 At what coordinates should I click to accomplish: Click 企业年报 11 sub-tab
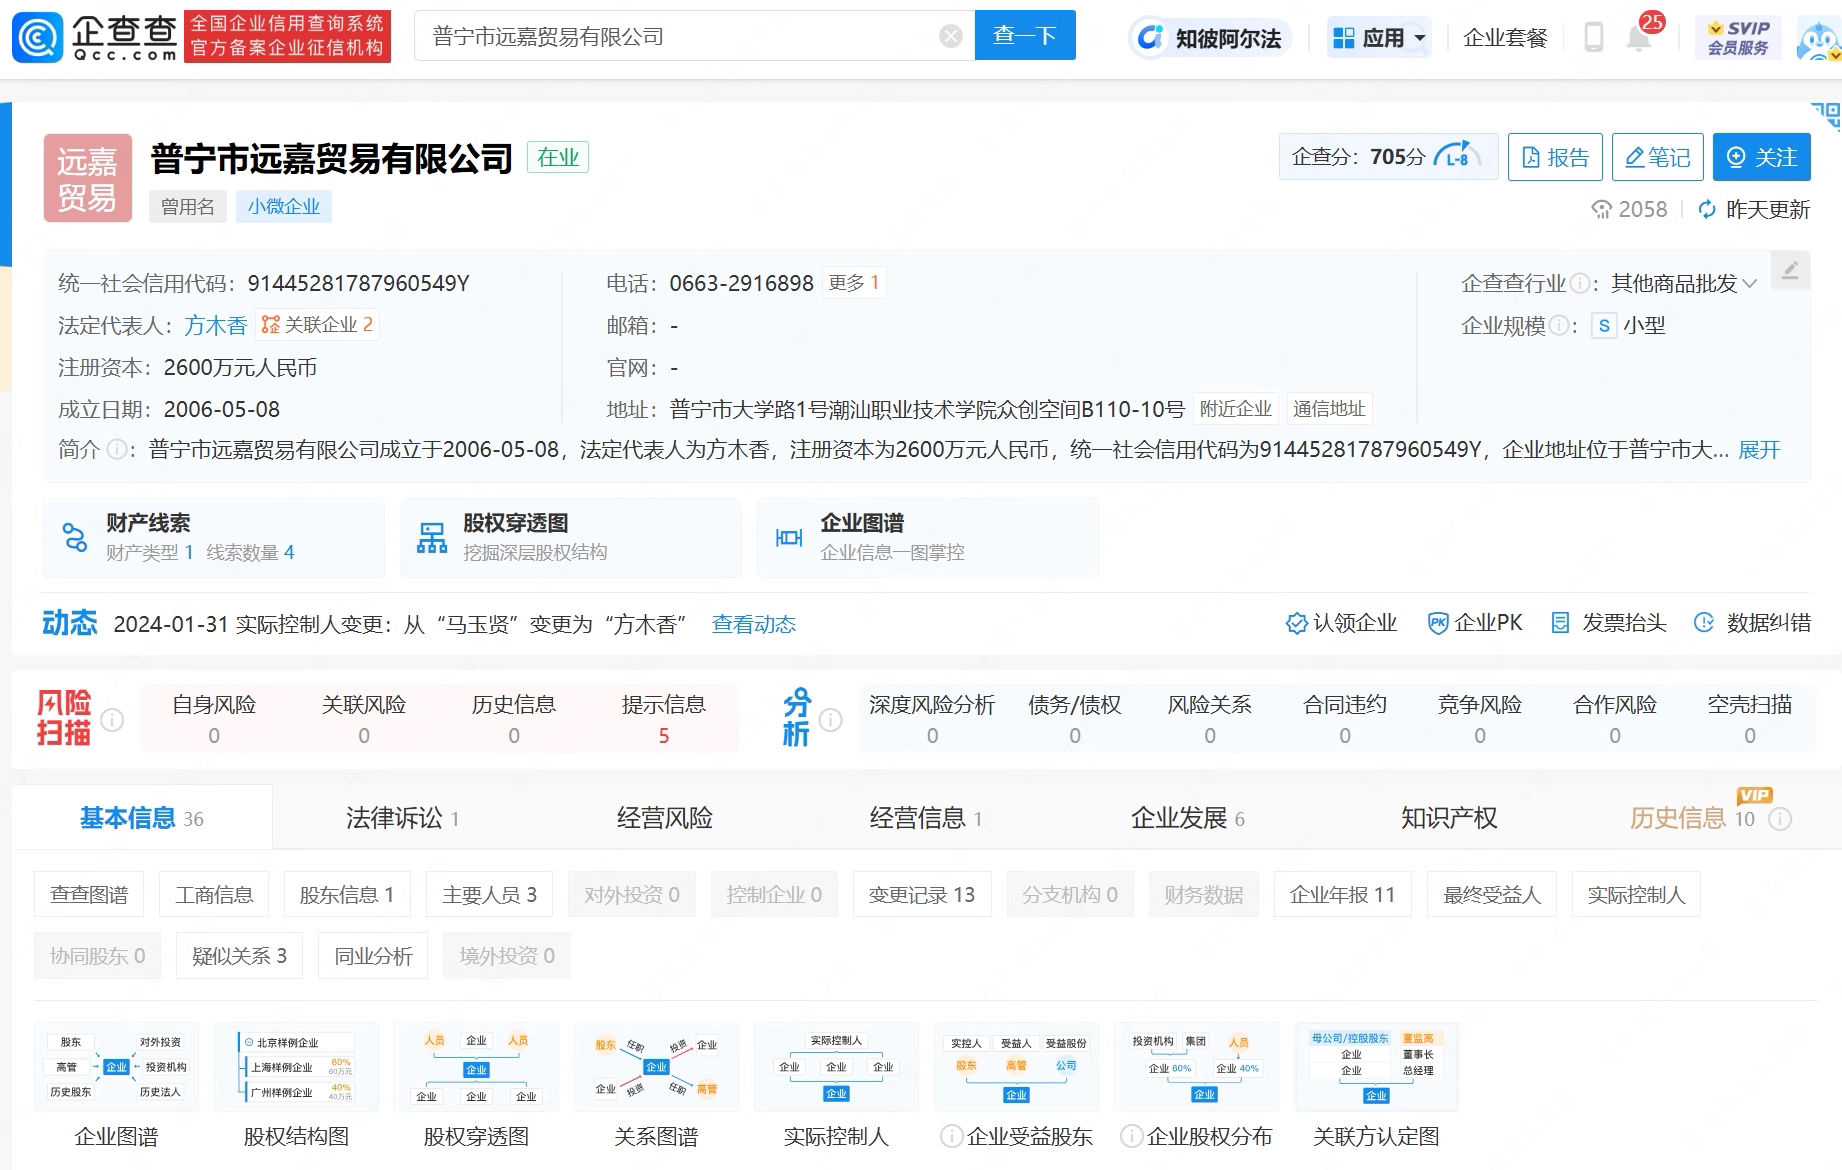1342,895
